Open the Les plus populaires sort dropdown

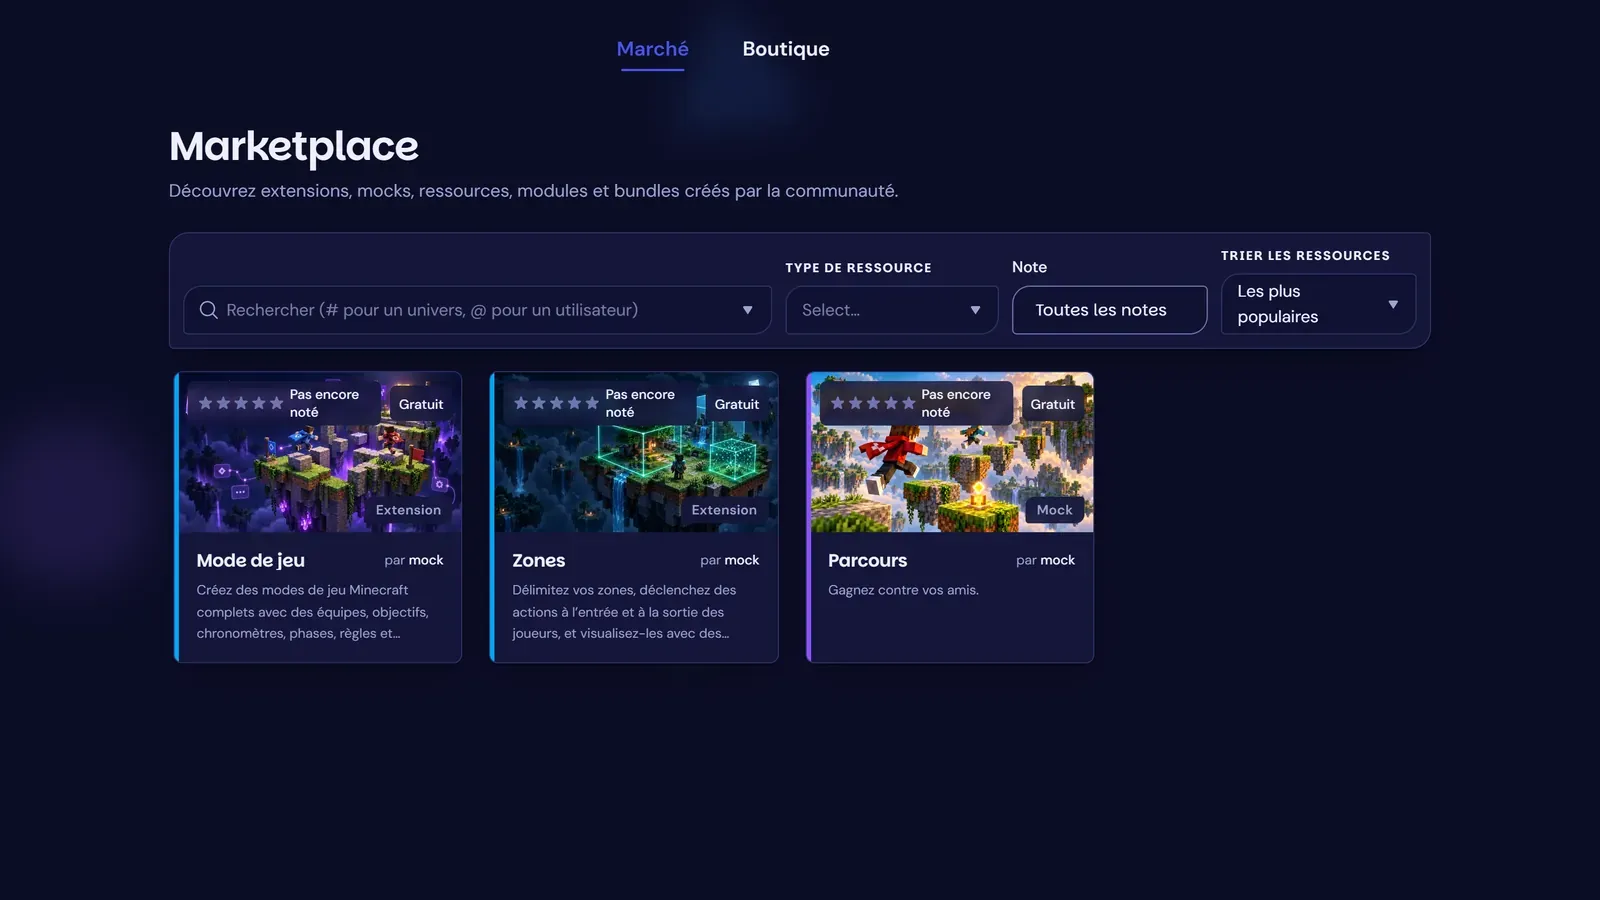[1318, 304]
